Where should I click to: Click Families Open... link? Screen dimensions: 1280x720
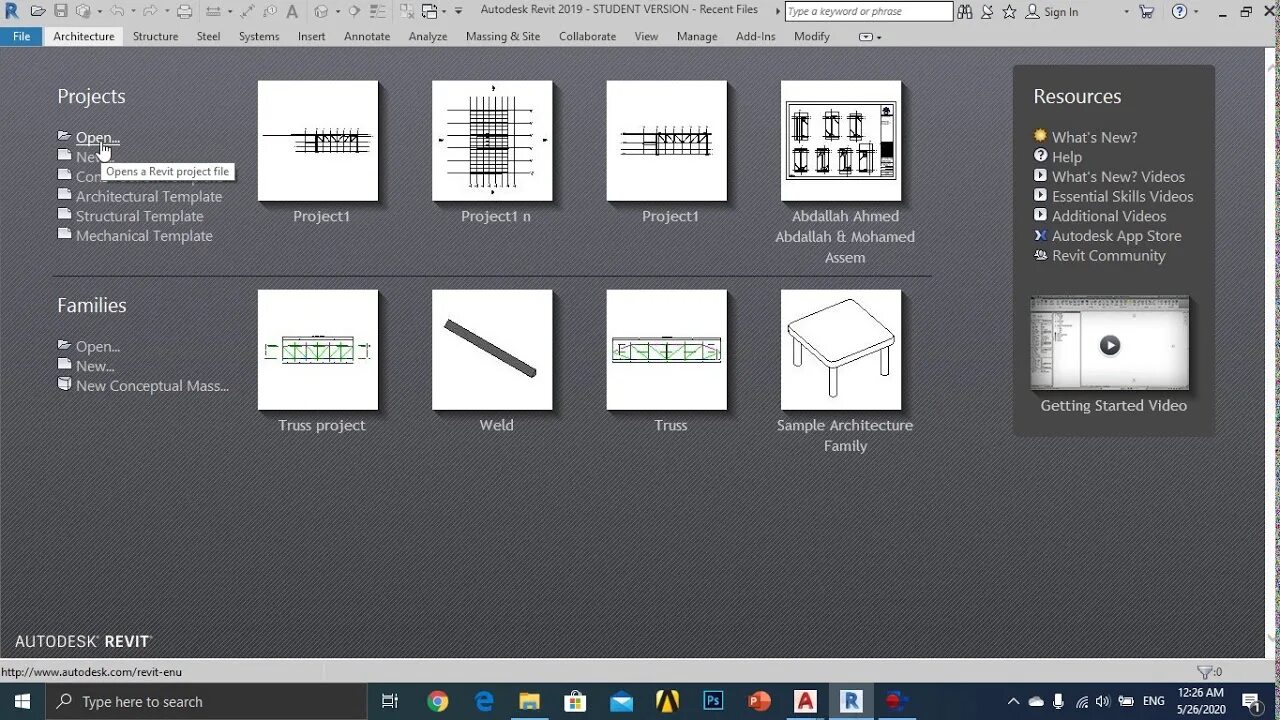[x=98, y=346]
